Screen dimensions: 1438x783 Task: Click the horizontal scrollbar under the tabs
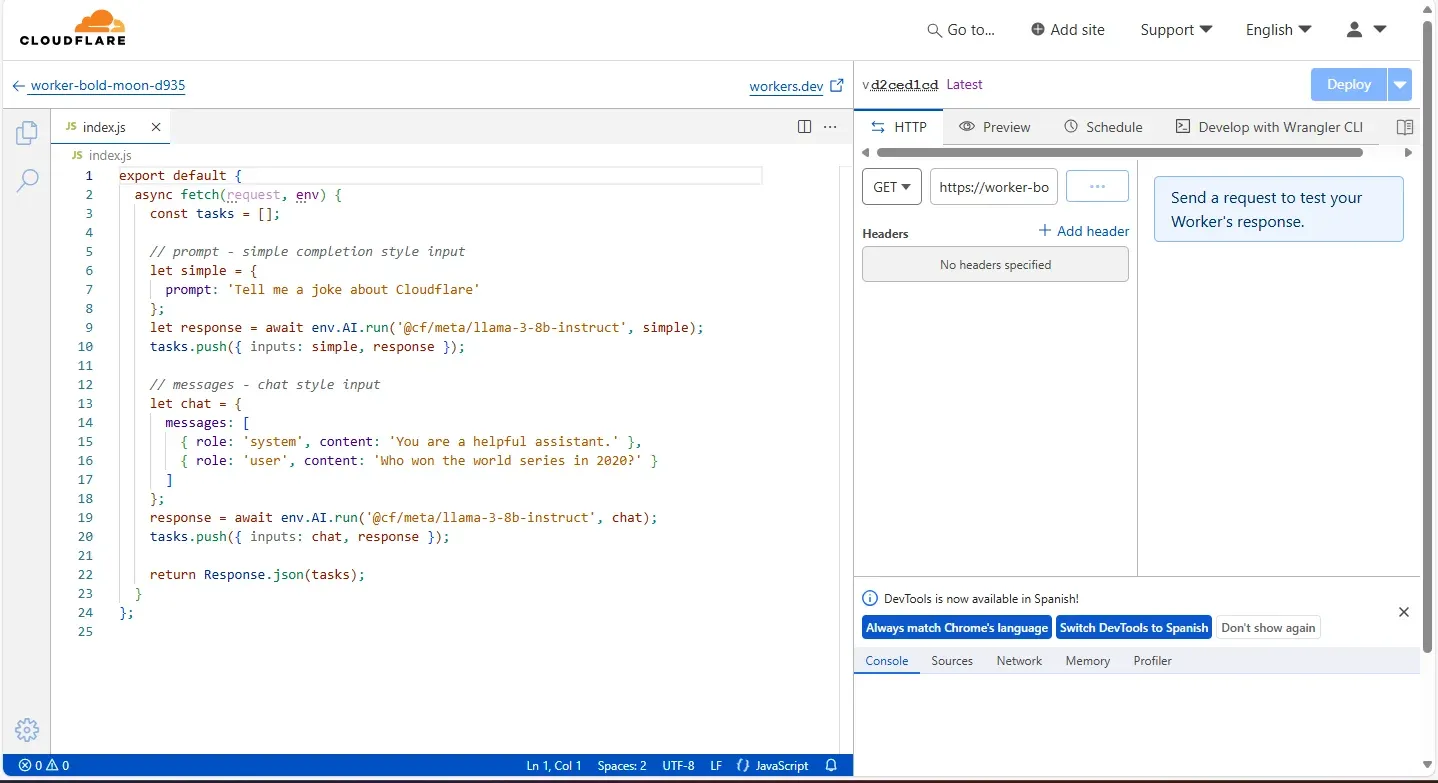pos(1119,153)
